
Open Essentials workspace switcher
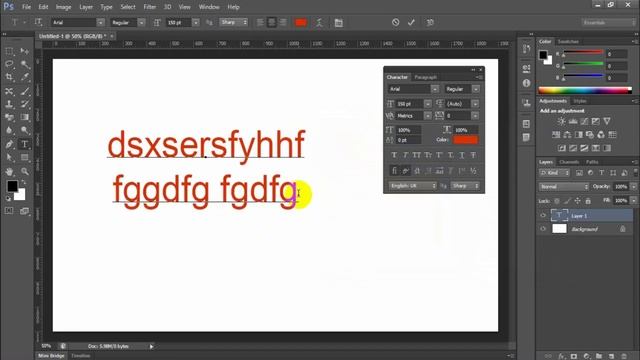[608, 22]
